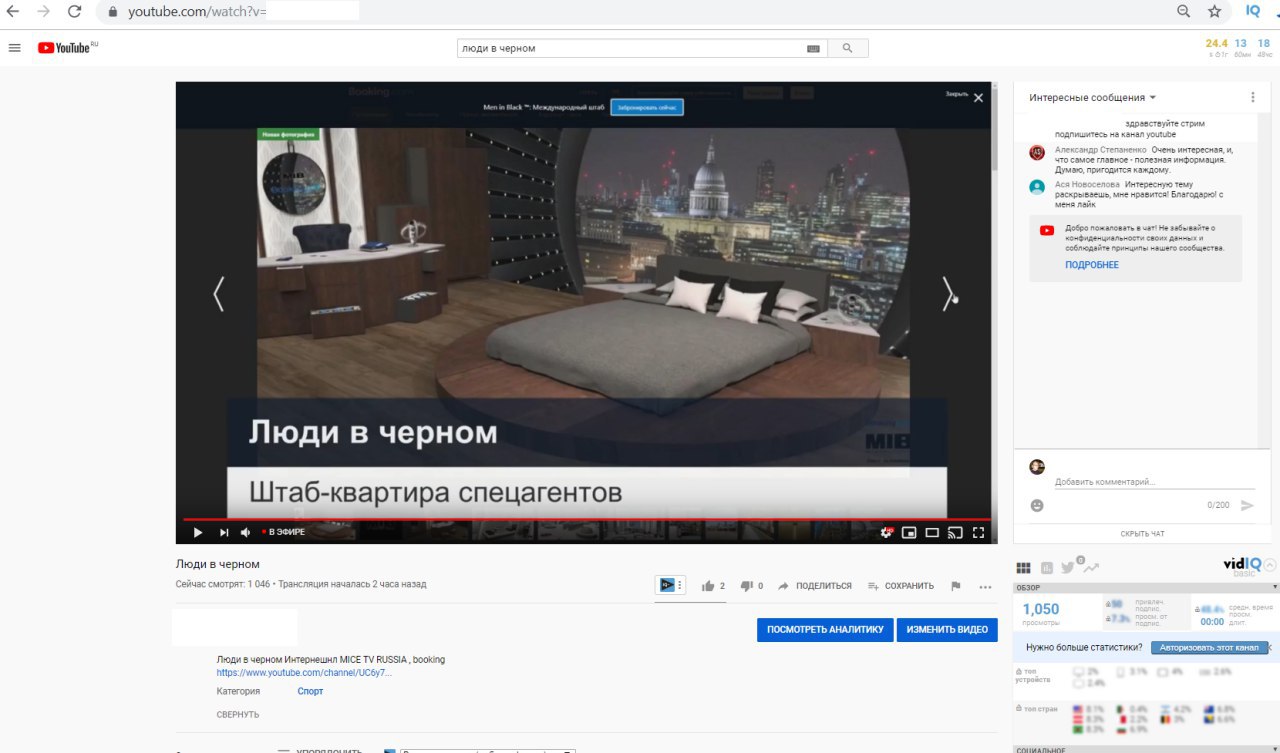Screen dimensions: 1280x753
Task: Mute the video with the speaker icon
Action: pos(246,532)
